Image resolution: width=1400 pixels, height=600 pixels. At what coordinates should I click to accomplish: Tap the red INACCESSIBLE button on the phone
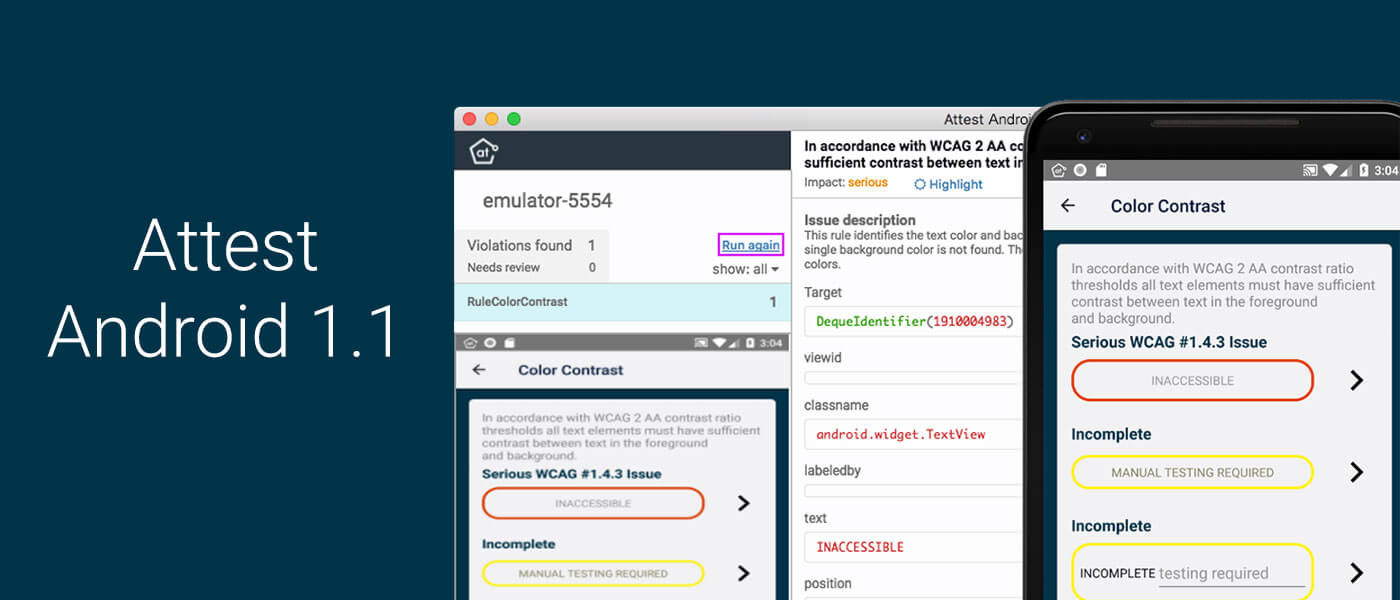point(1192,381)
